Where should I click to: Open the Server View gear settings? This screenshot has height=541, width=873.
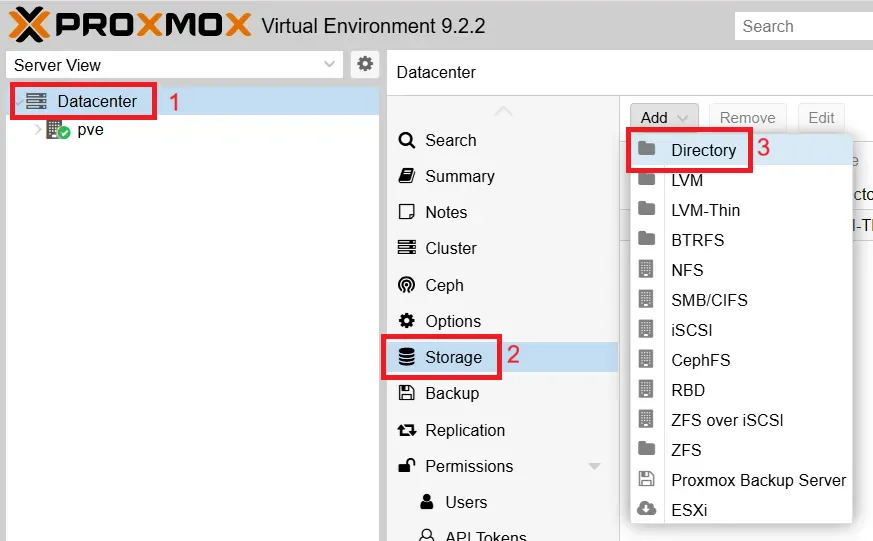[x=365, y=64]
